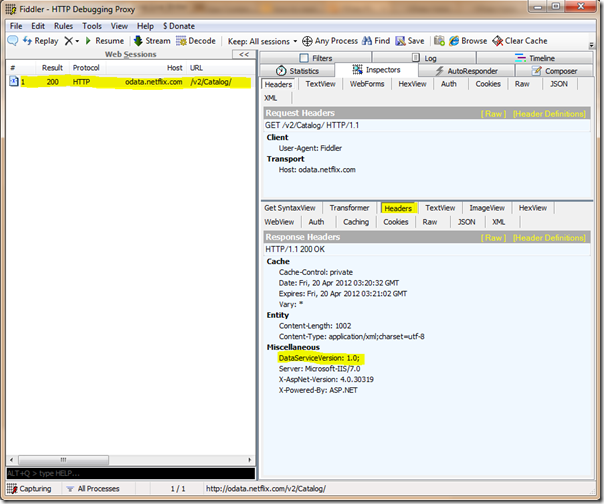Click the scroll-right arrow of sessions list
The width and height of the screenshot is (604, 504).
250,460
